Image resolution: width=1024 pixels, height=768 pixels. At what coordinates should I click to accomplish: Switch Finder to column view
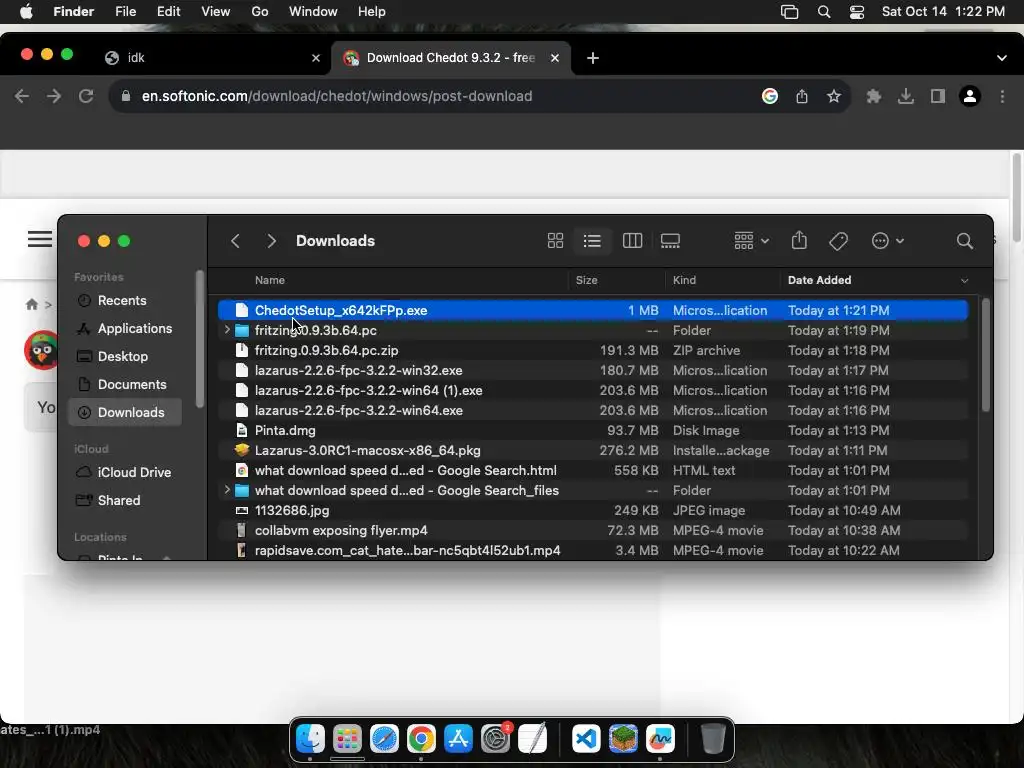tap(632, 241)
